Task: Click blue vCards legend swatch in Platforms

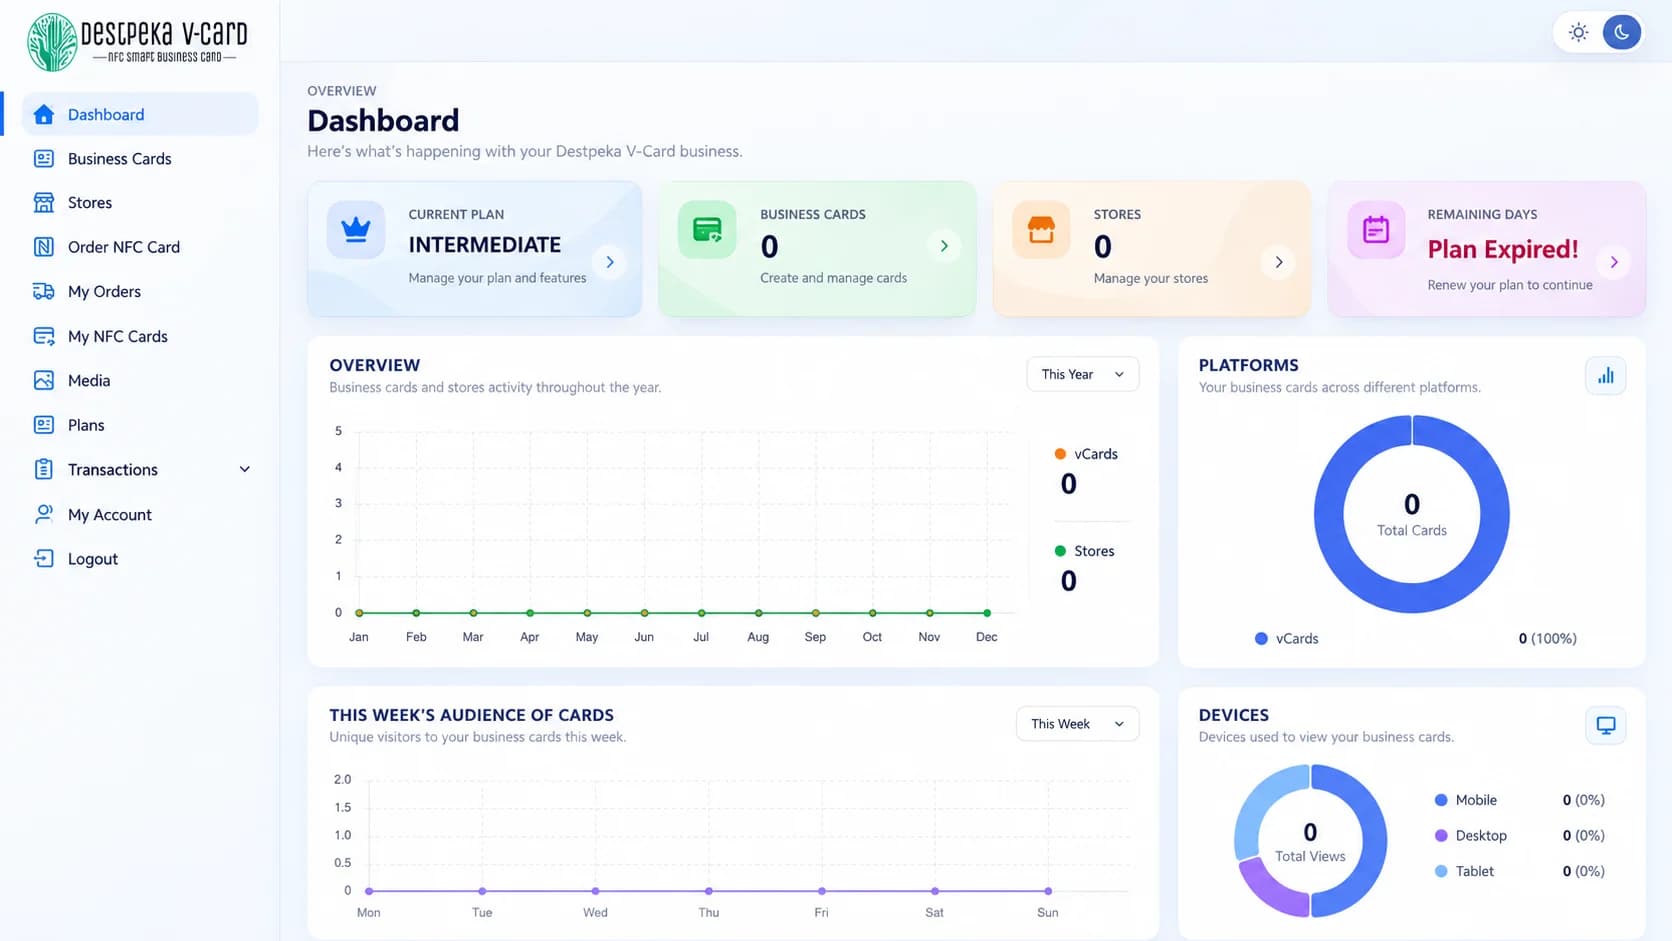Action: pyautogui.click(x=1261, y=638)
